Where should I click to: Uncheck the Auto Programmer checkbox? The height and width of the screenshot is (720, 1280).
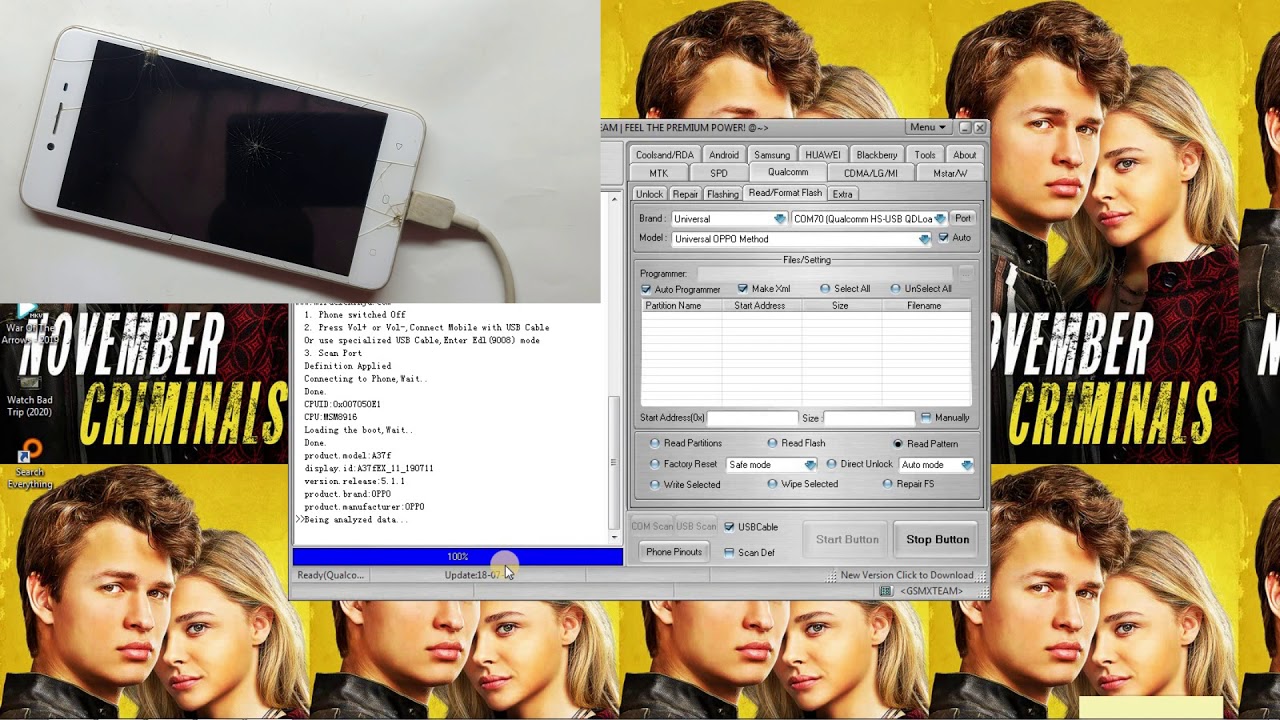(646, 289)
